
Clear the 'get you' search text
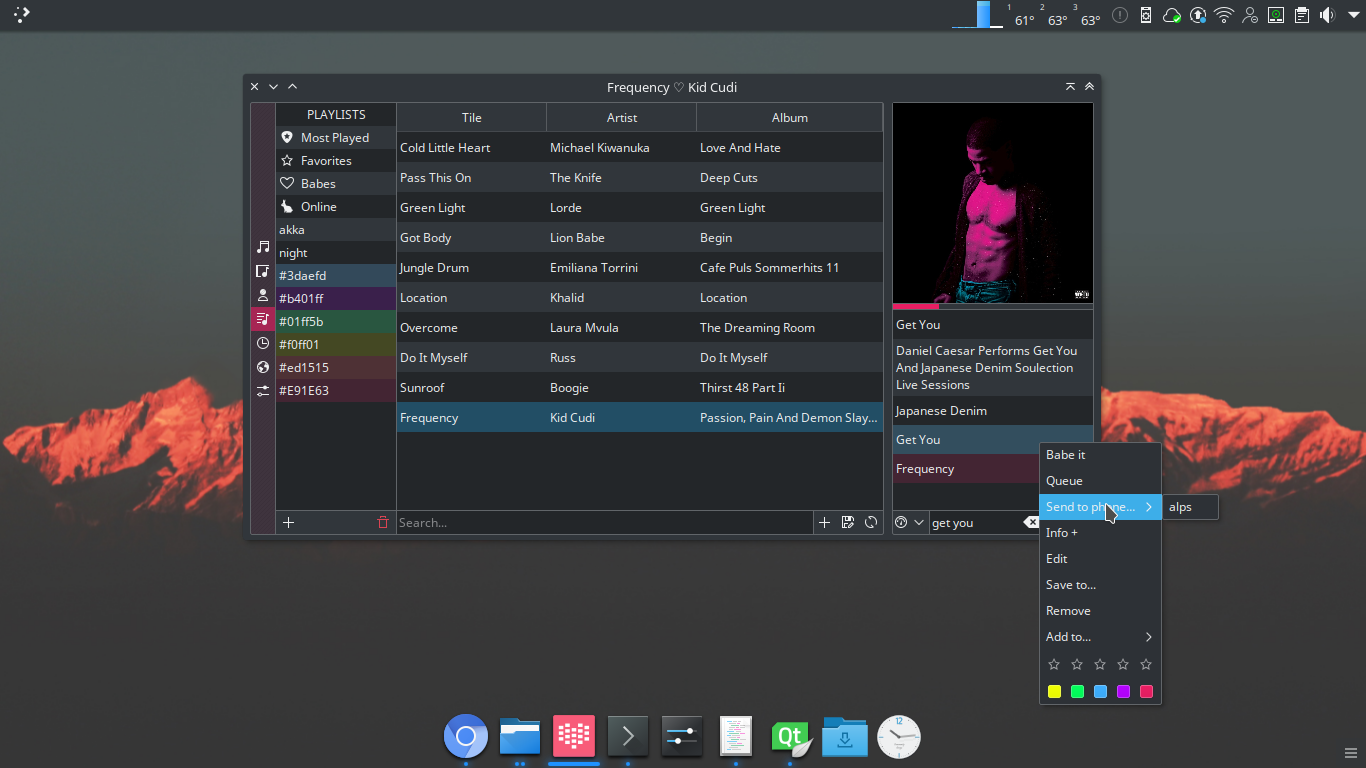[1031, 522]
